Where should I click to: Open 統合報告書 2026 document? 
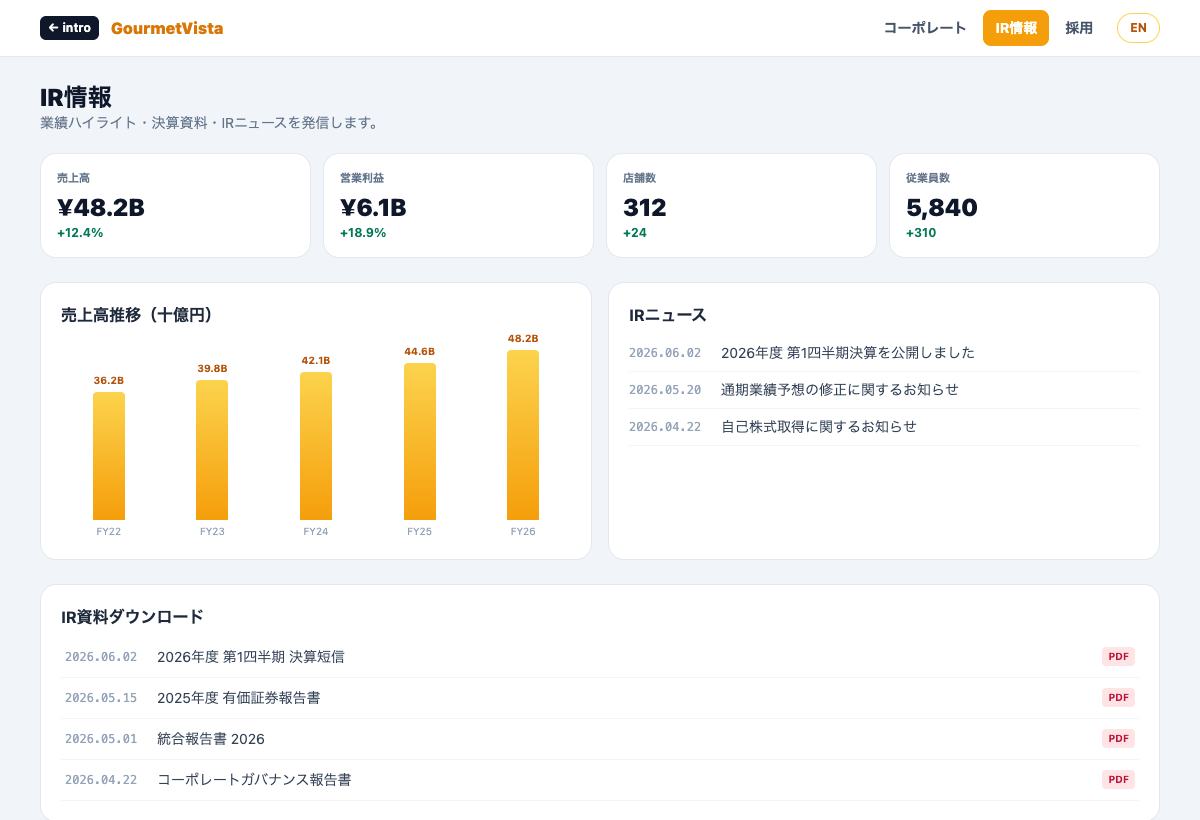click(x=598, y=739)
